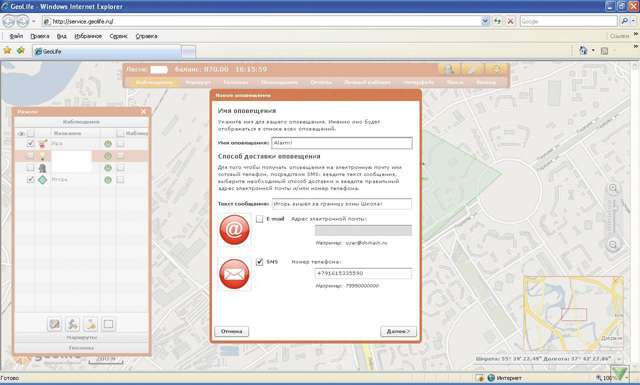Click the dark figure object icon in third row
Screen dimensions: 640x385
click(x=42, y=168)
